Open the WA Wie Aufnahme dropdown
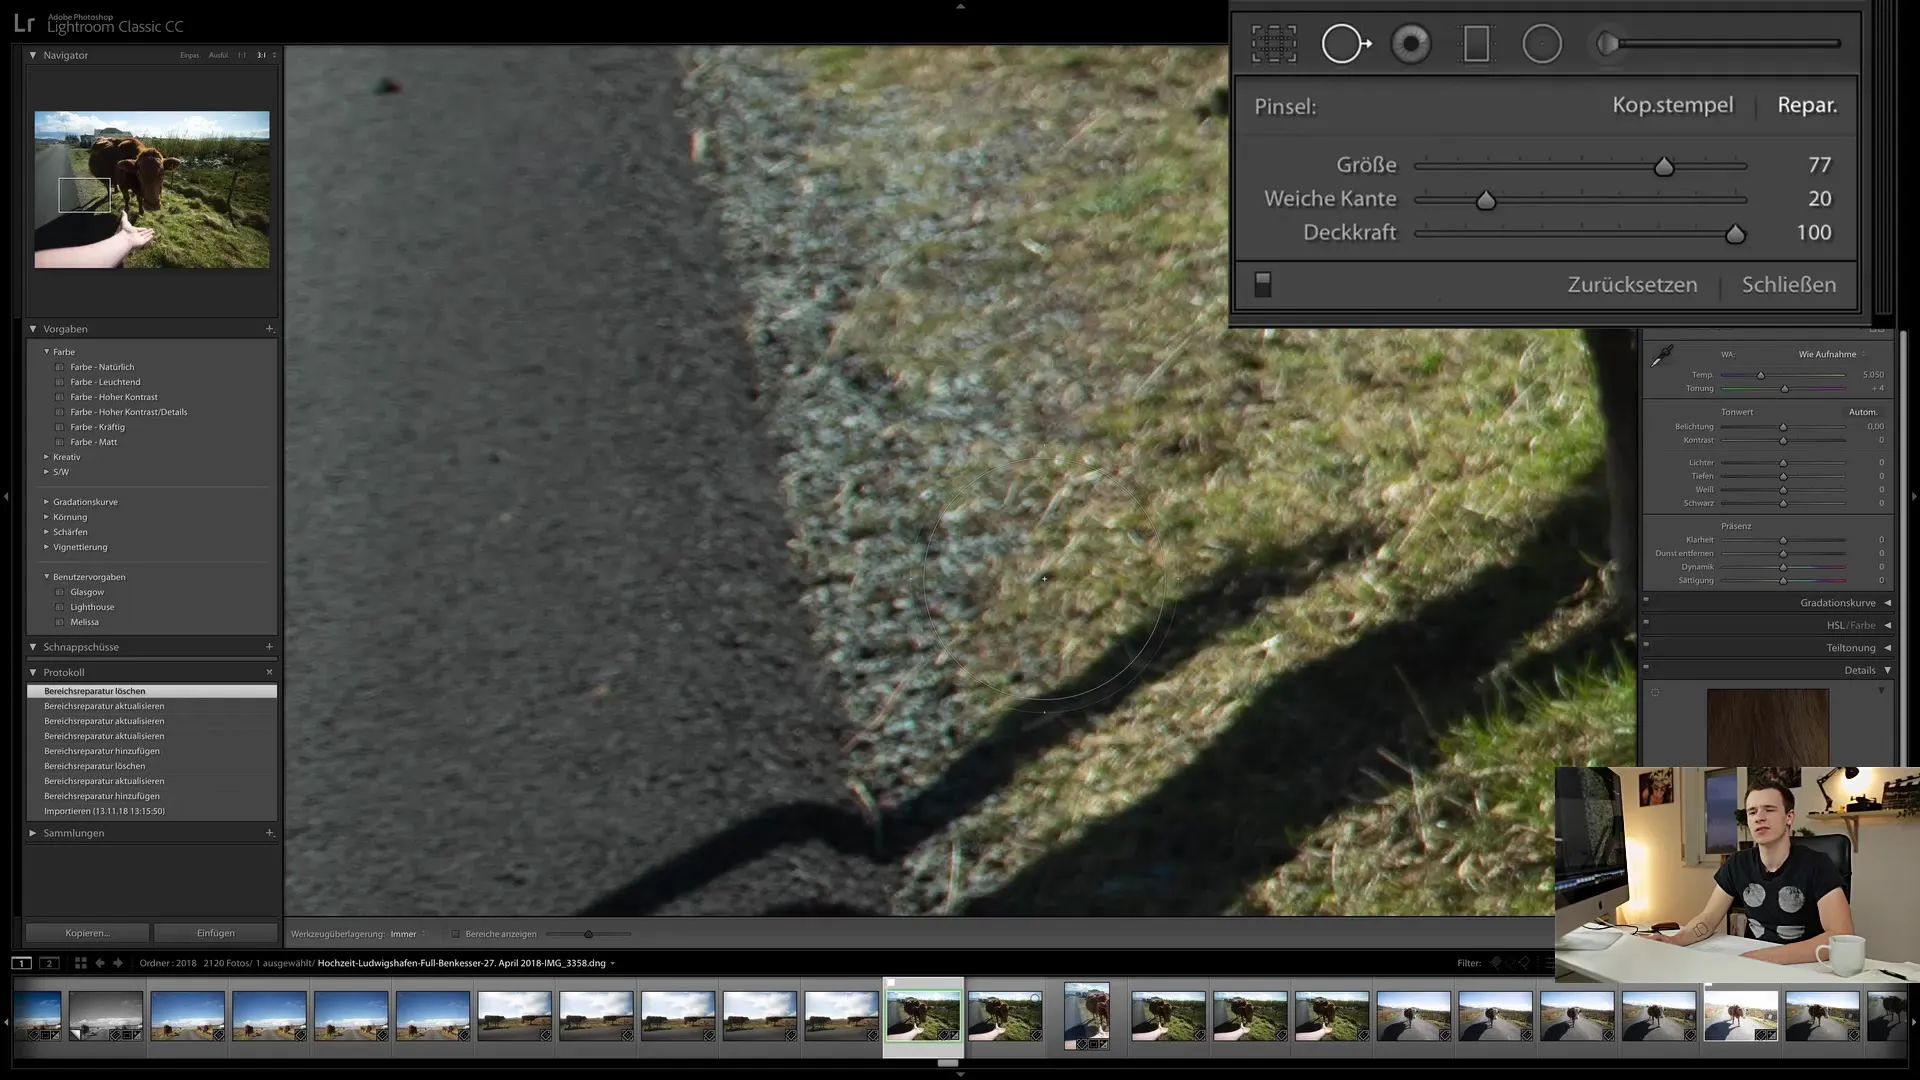Viewport: 1920px width, 1080px height. coord(1832,354)
